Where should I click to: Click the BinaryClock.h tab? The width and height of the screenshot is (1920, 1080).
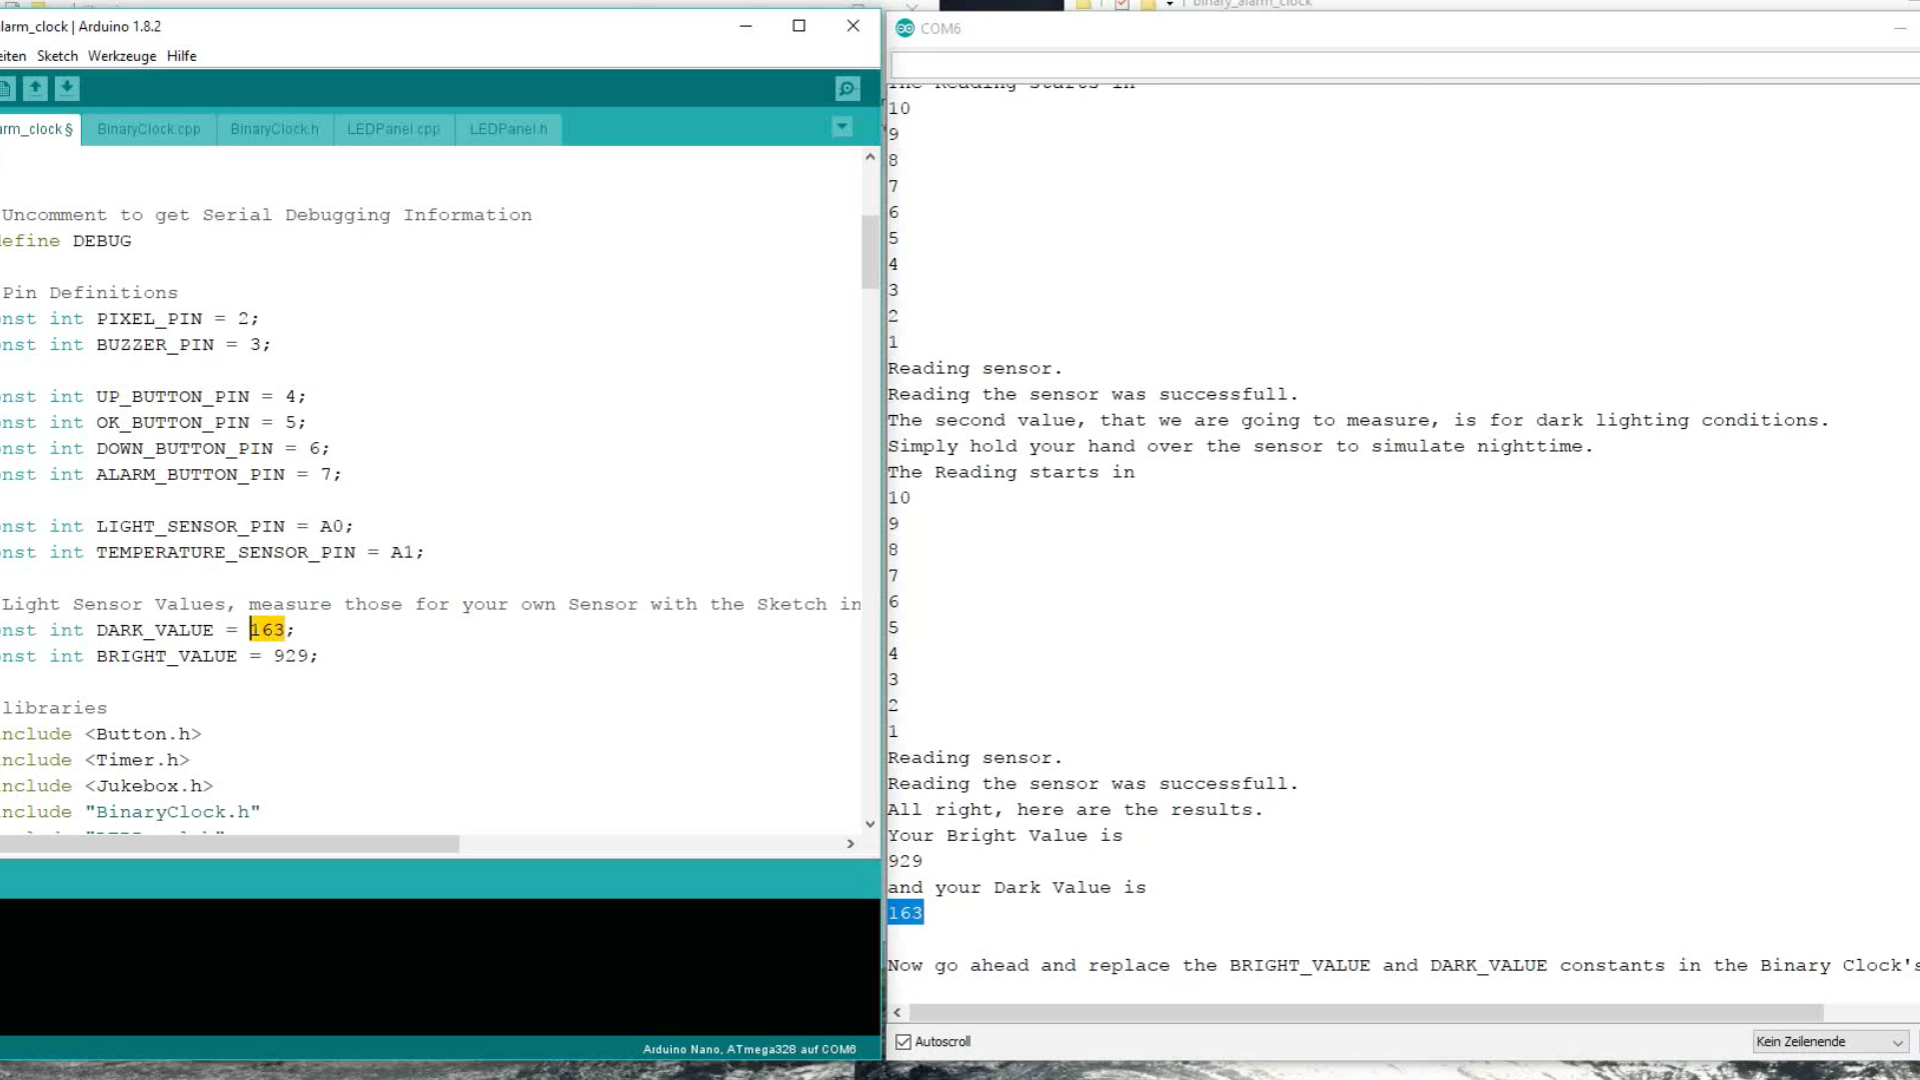tap(274, 128)
